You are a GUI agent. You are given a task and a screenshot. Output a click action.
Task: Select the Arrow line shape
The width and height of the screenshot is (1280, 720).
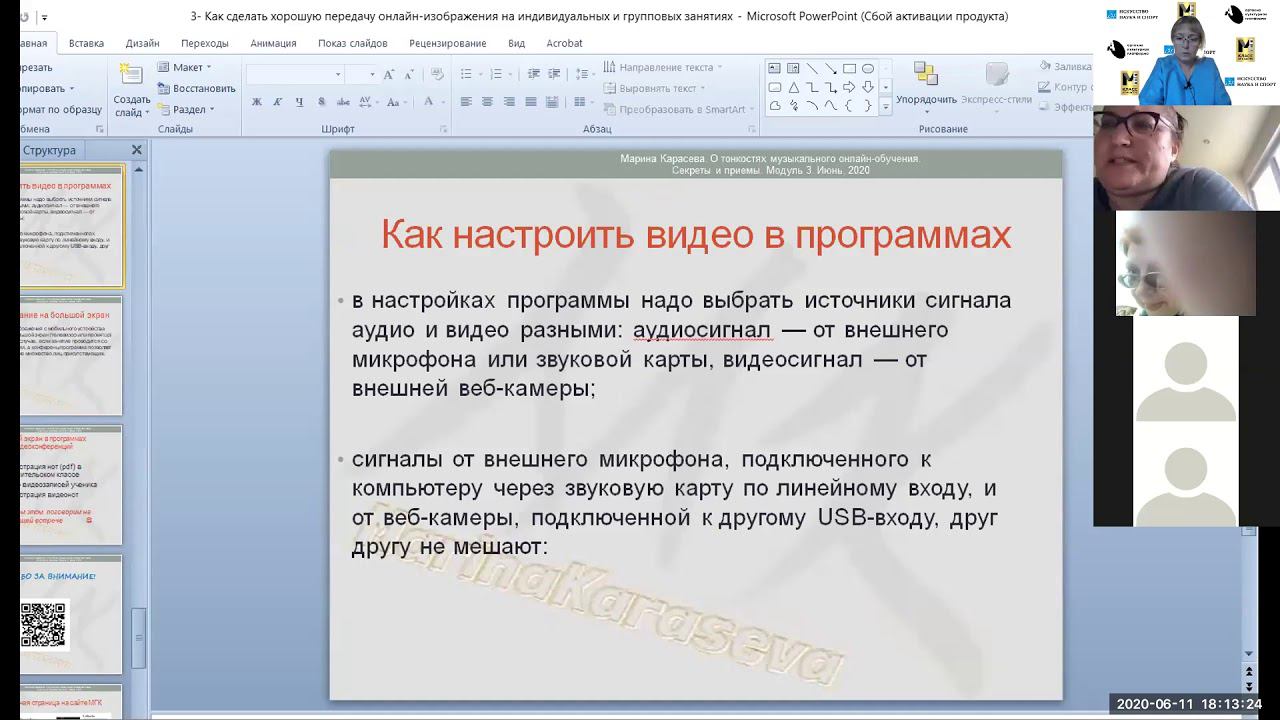point(830,68)
